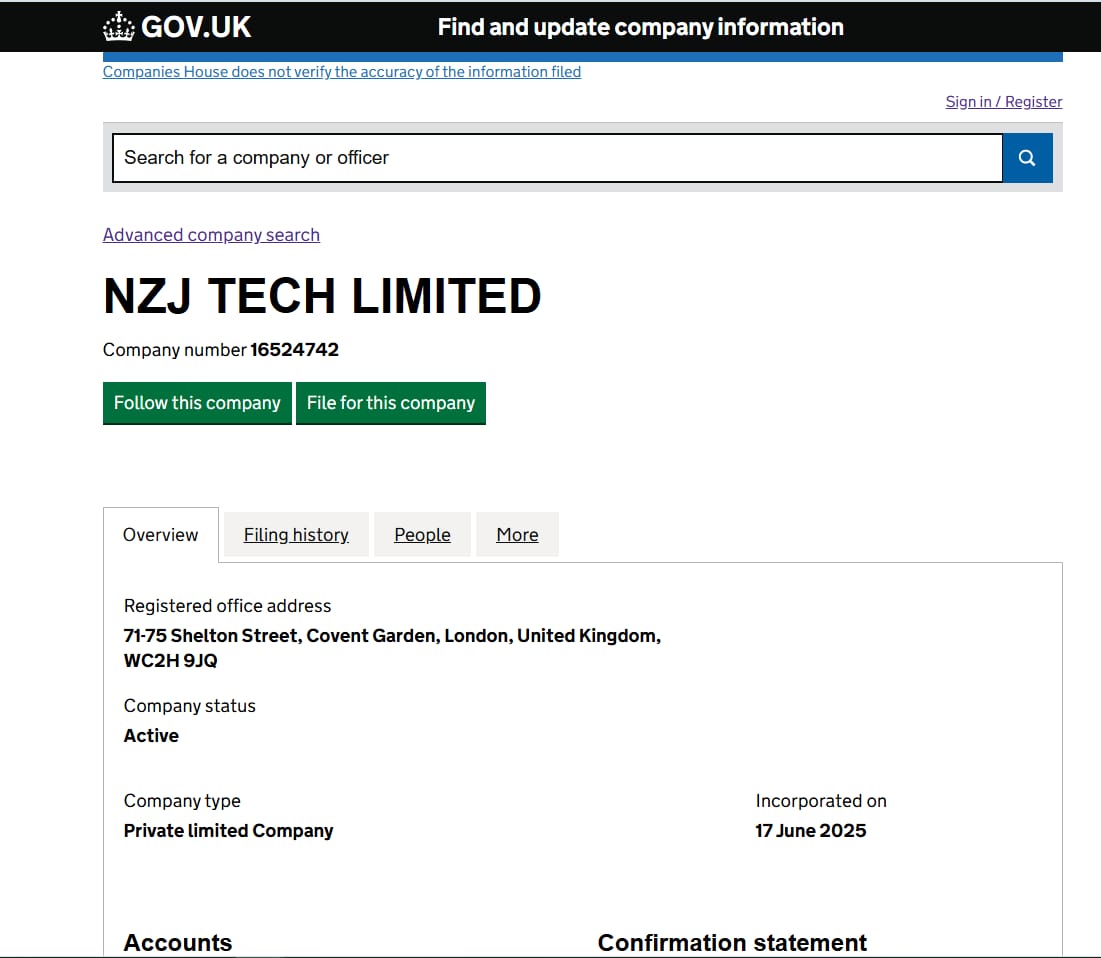1101x958 pixels.
Task: Click the 17 June 2025 incorporation date
Action: (x=810, y=831)
